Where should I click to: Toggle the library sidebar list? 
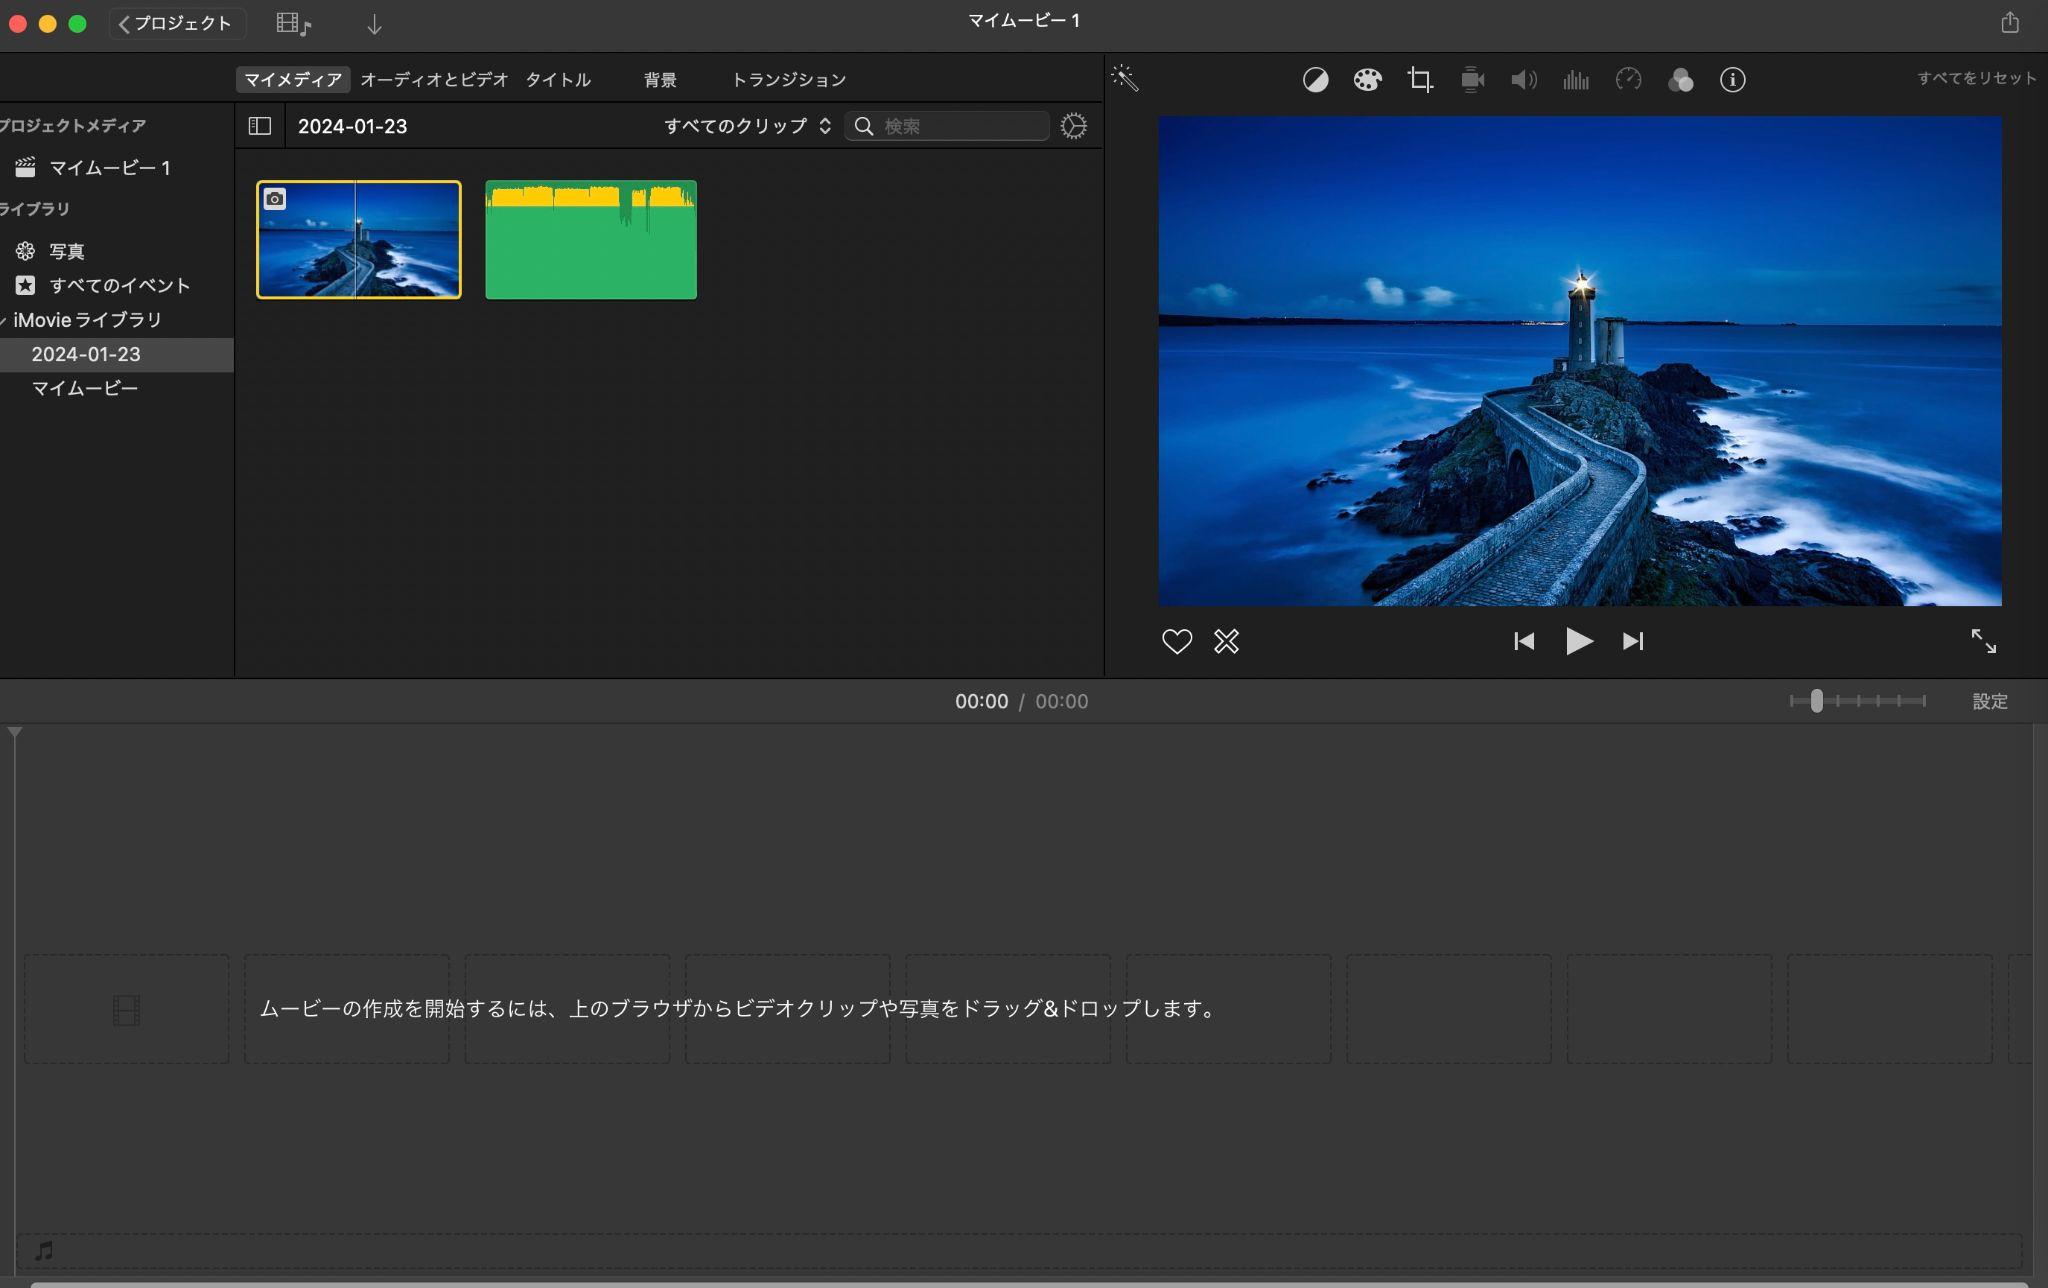(260, 126)
